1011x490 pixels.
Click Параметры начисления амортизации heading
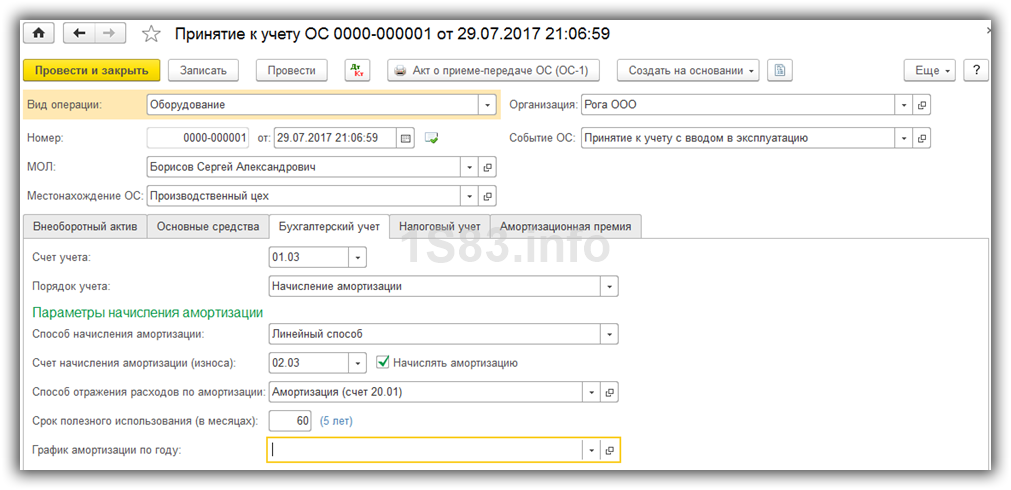(x=148, y=313)
